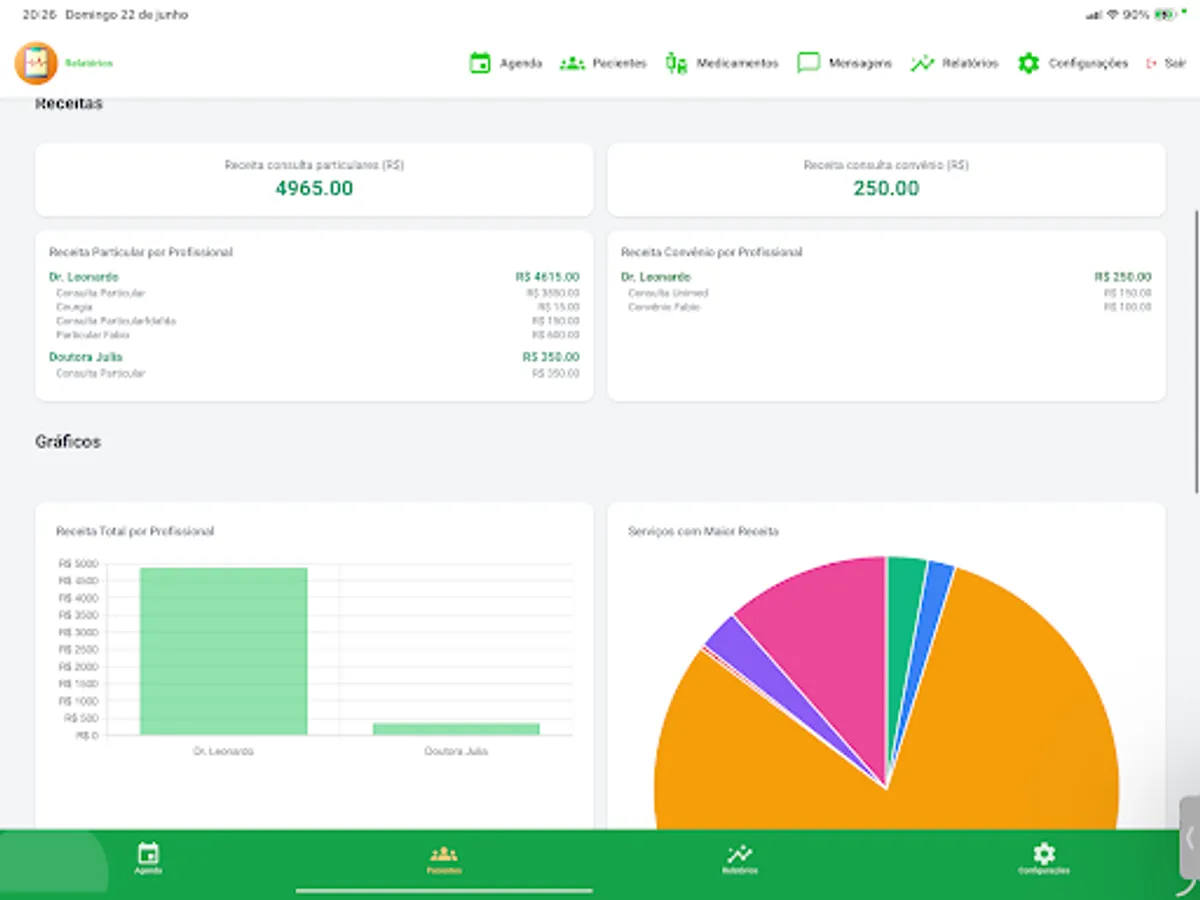Screen dimensions: 1200x900
Task: Open Configurações gear in the top navigation
Action: coord(1029,63)
